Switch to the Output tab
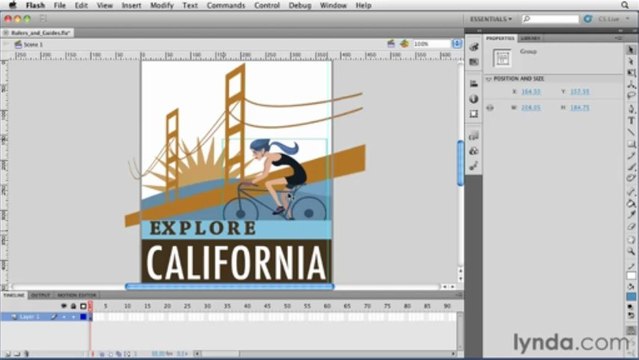The image size is (639, 360). (x=41, y=295)
